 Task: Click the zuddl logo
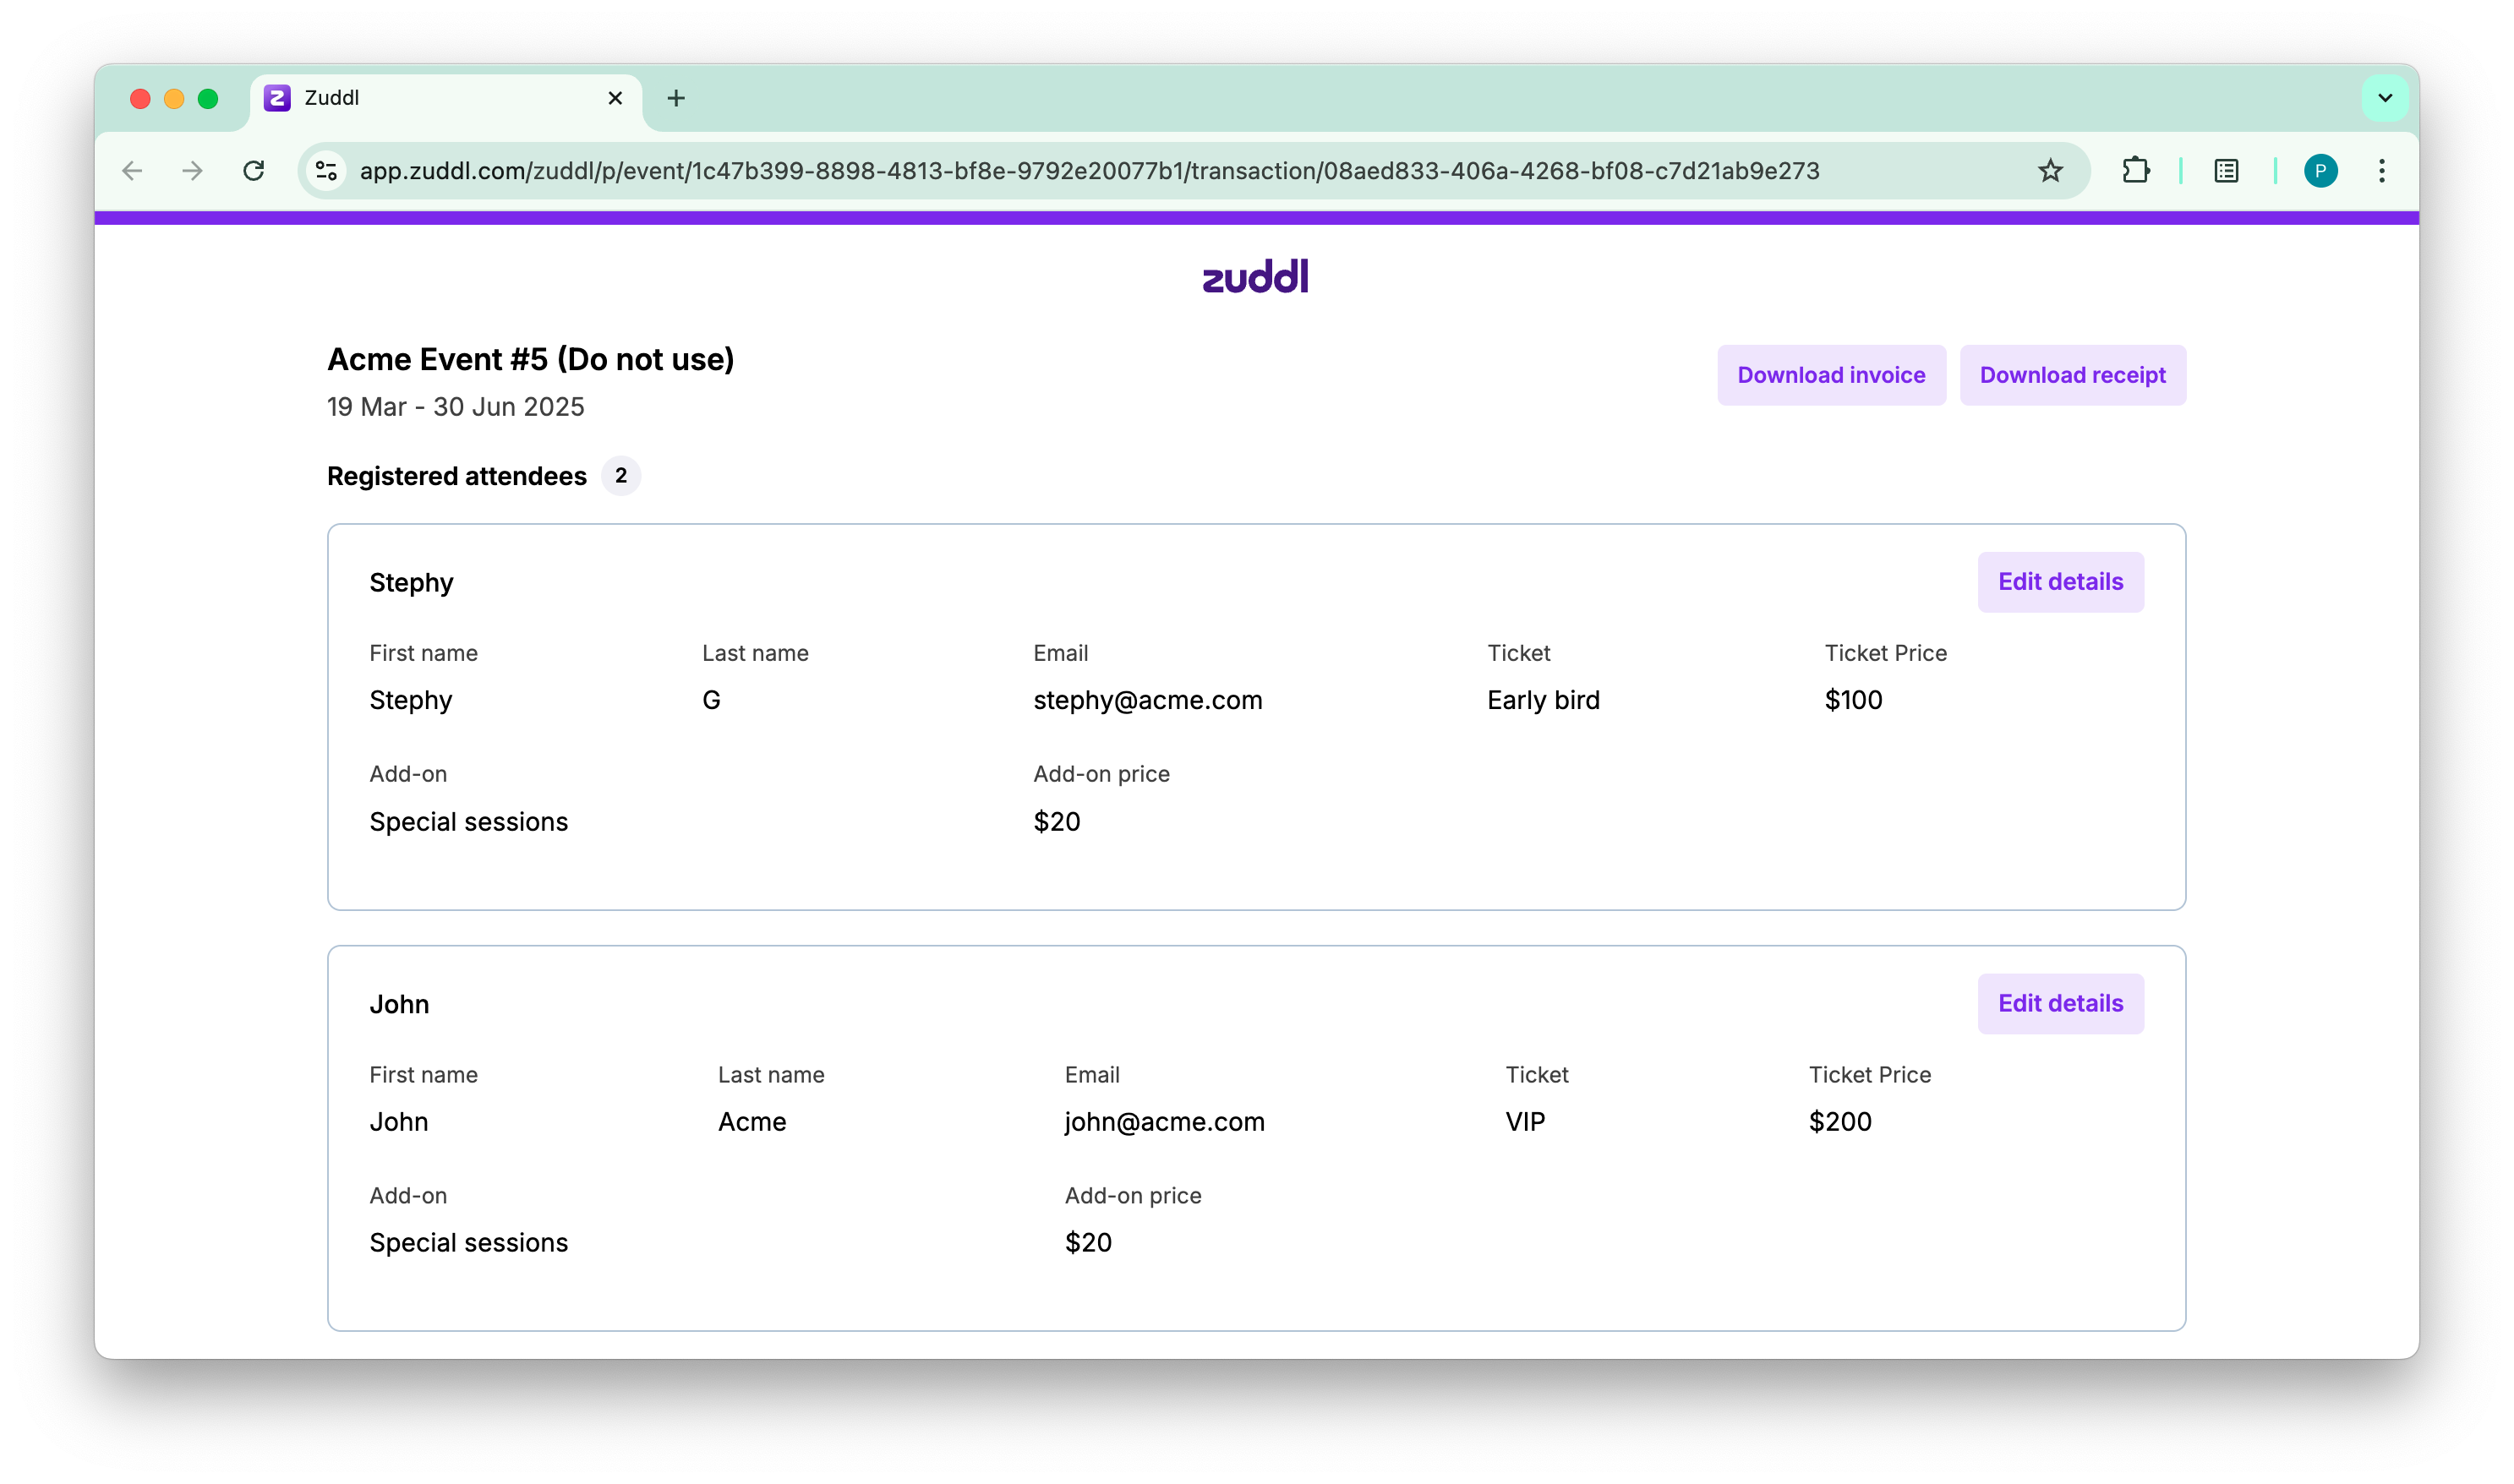point(1255,276)
